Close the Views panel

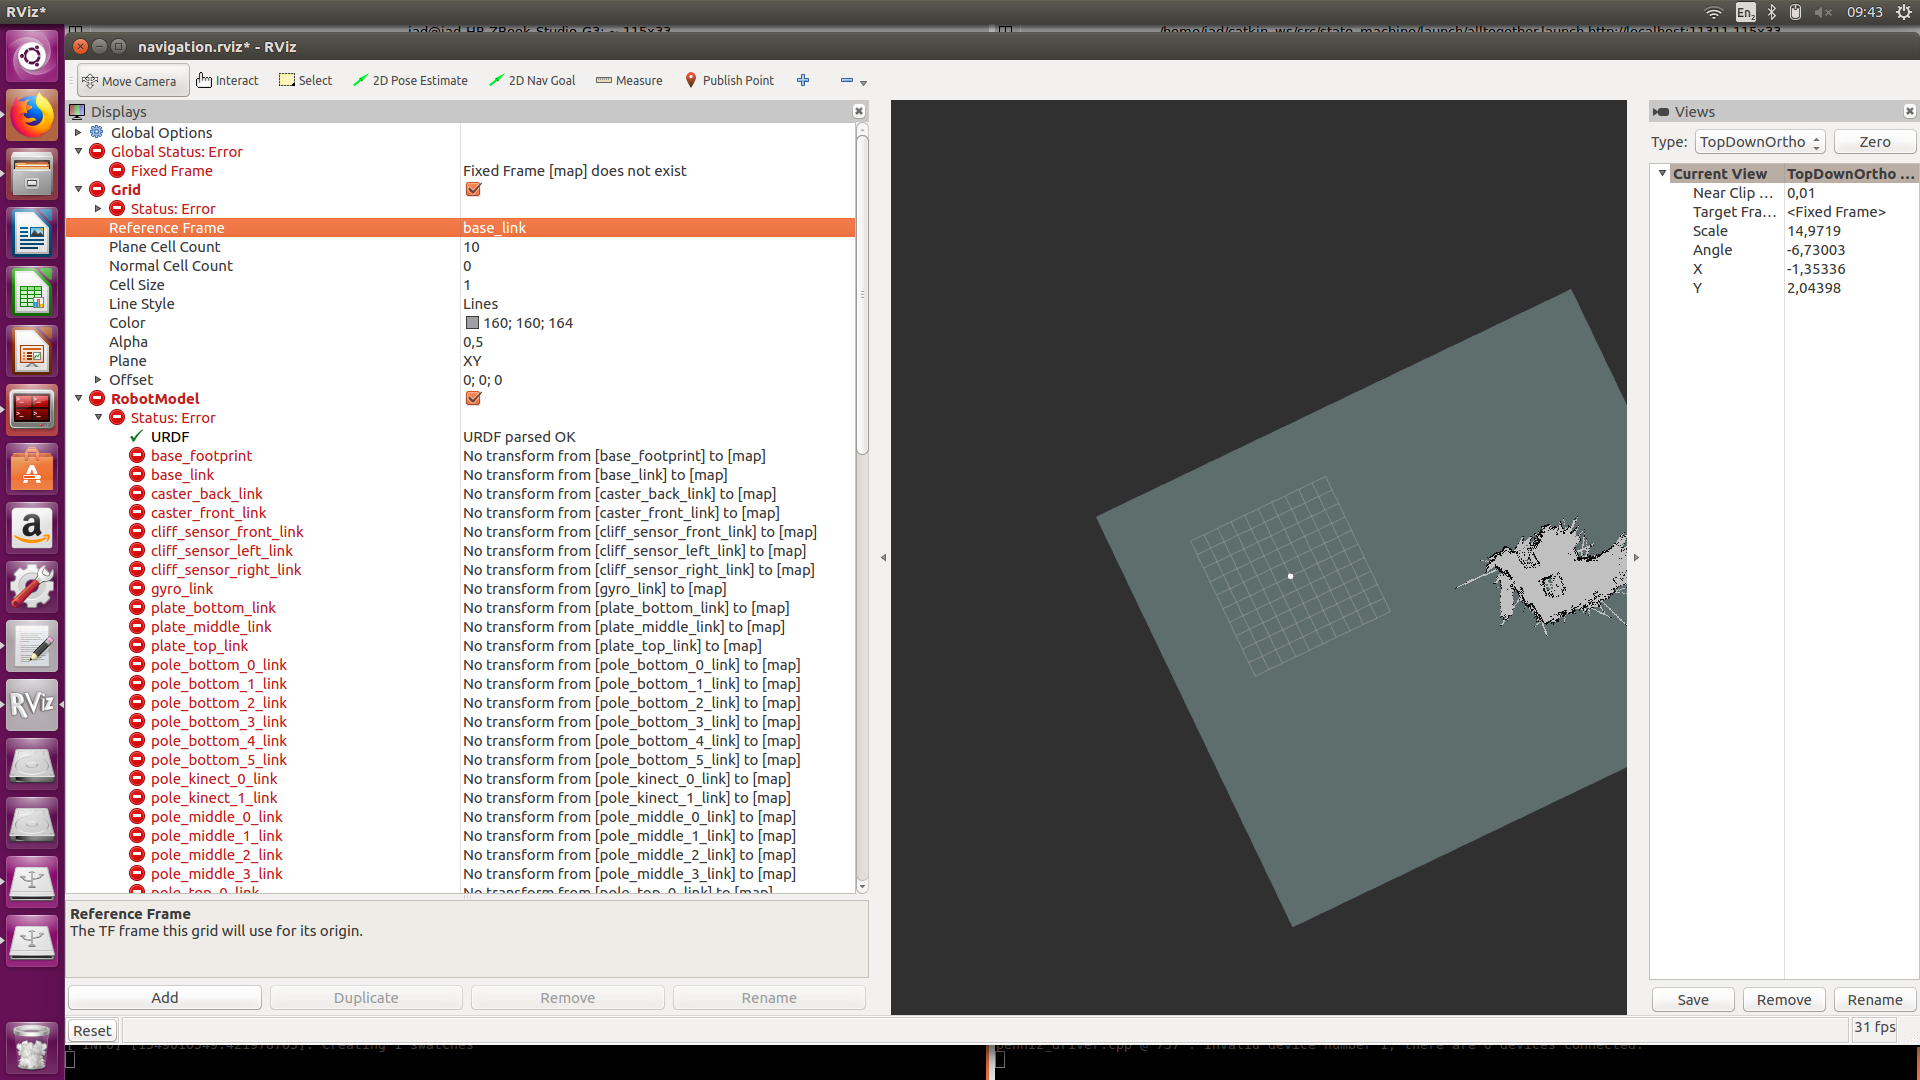click(x=1909, y=111)
